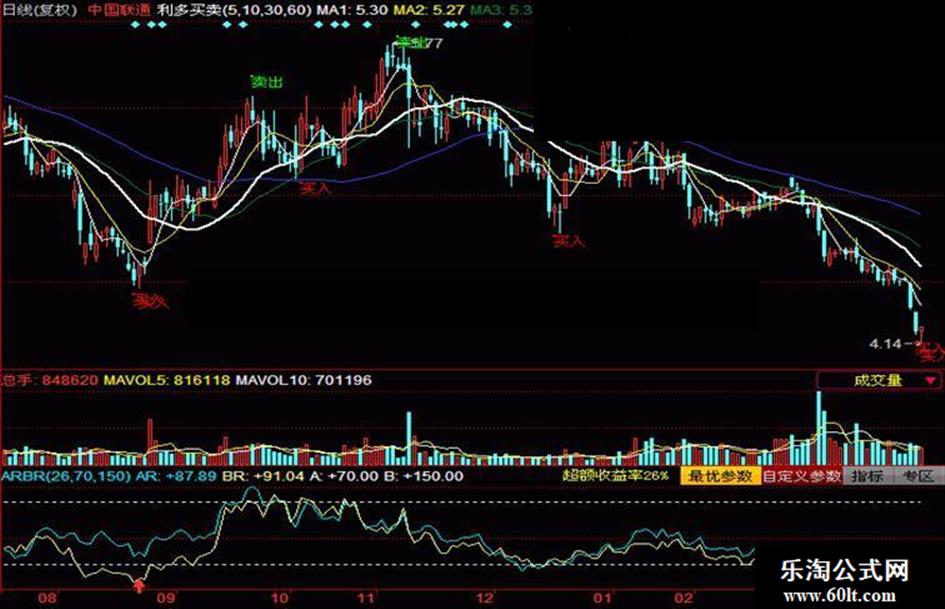Image resolution: width=945 pixels, height=609 pixels.
Task: Click the 4.14 low price label
Action: (x=885, y=344)
